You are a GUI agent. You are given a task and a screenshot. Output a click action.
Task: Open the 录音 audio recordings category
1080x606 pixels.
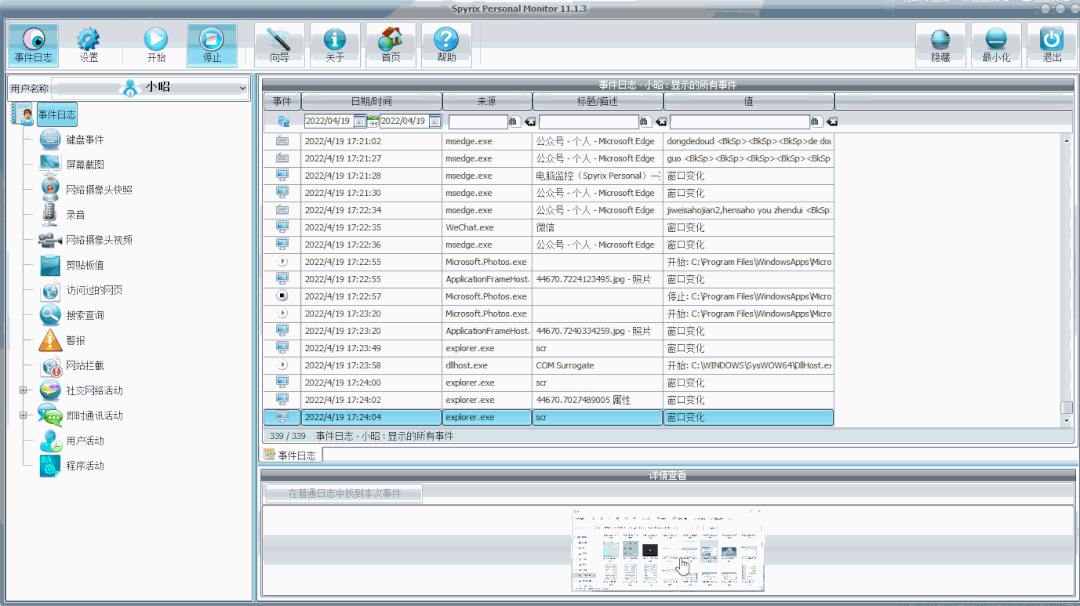75,215
